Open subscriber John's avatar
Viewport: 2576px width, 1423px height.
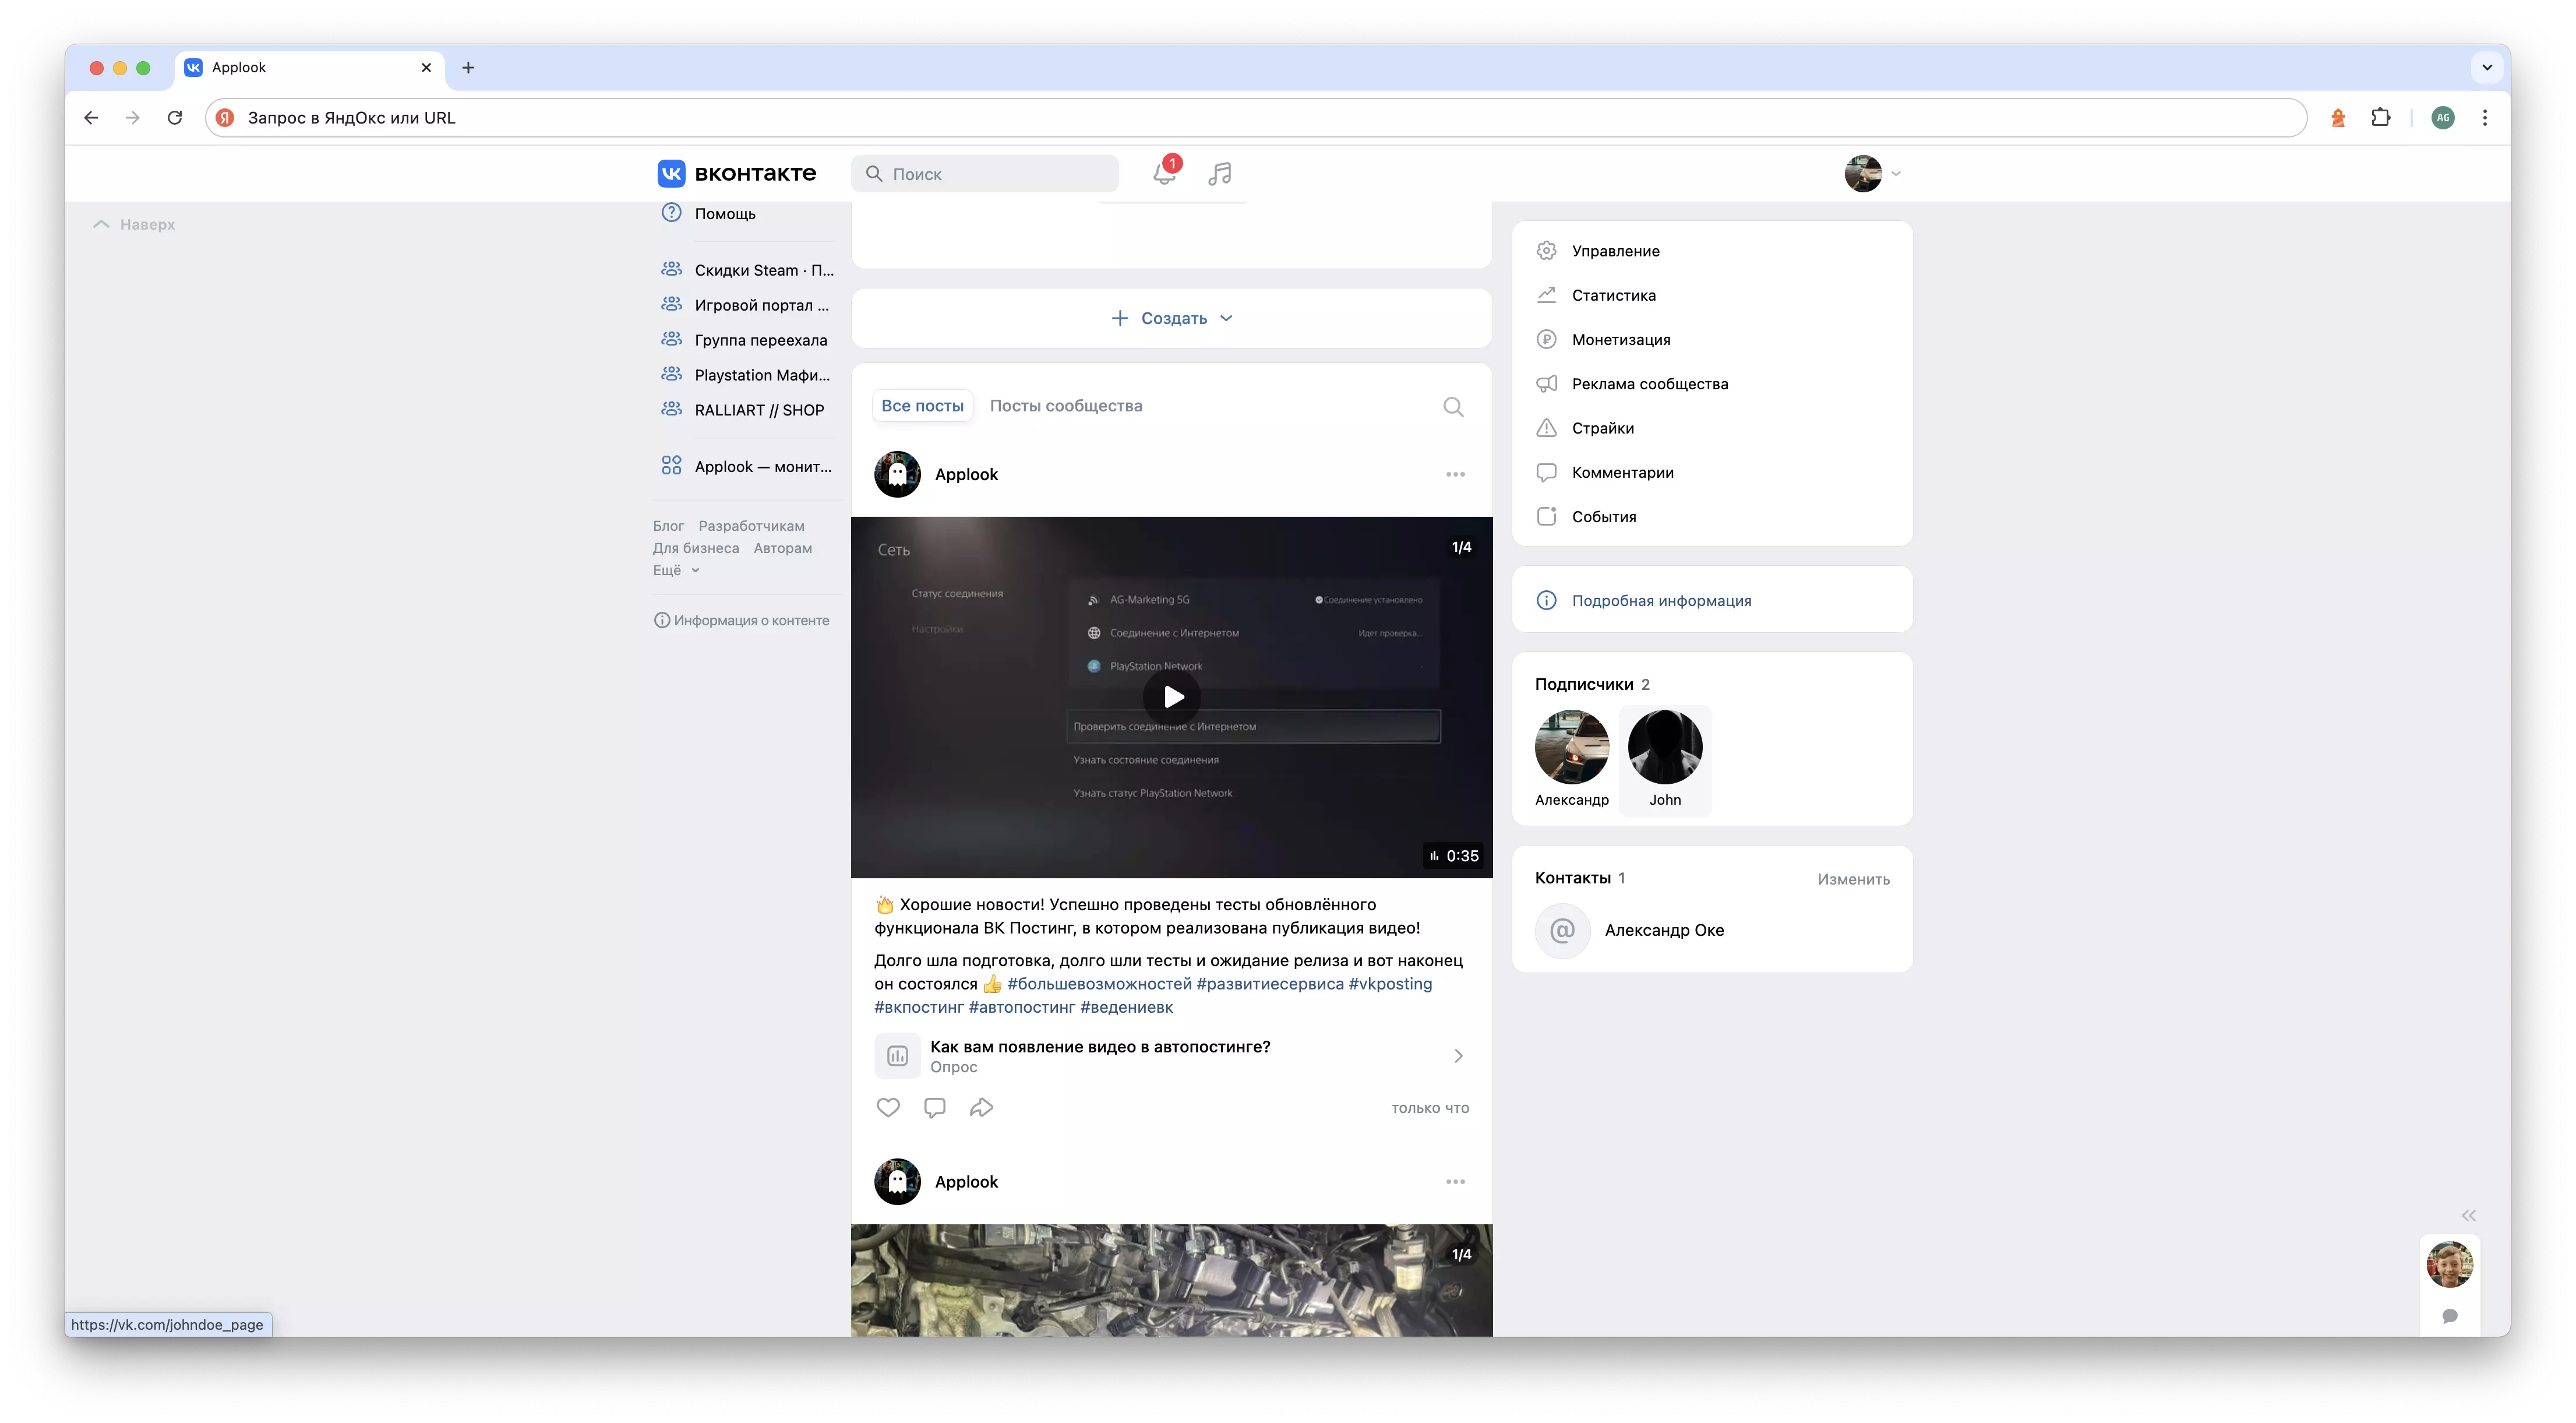(1664, 746)
